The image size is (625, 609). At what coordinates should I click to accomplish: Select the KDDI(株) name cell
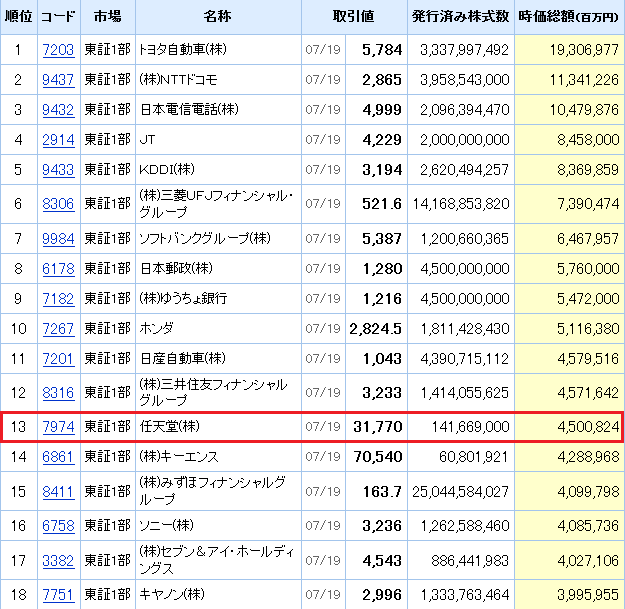click(x=218, y=170)
